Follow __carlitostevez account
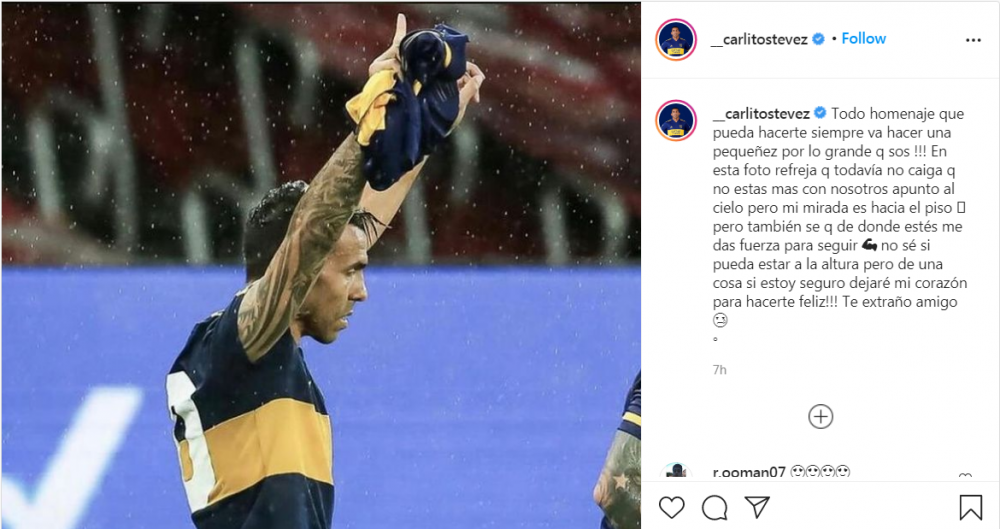 tap(864, 39)
